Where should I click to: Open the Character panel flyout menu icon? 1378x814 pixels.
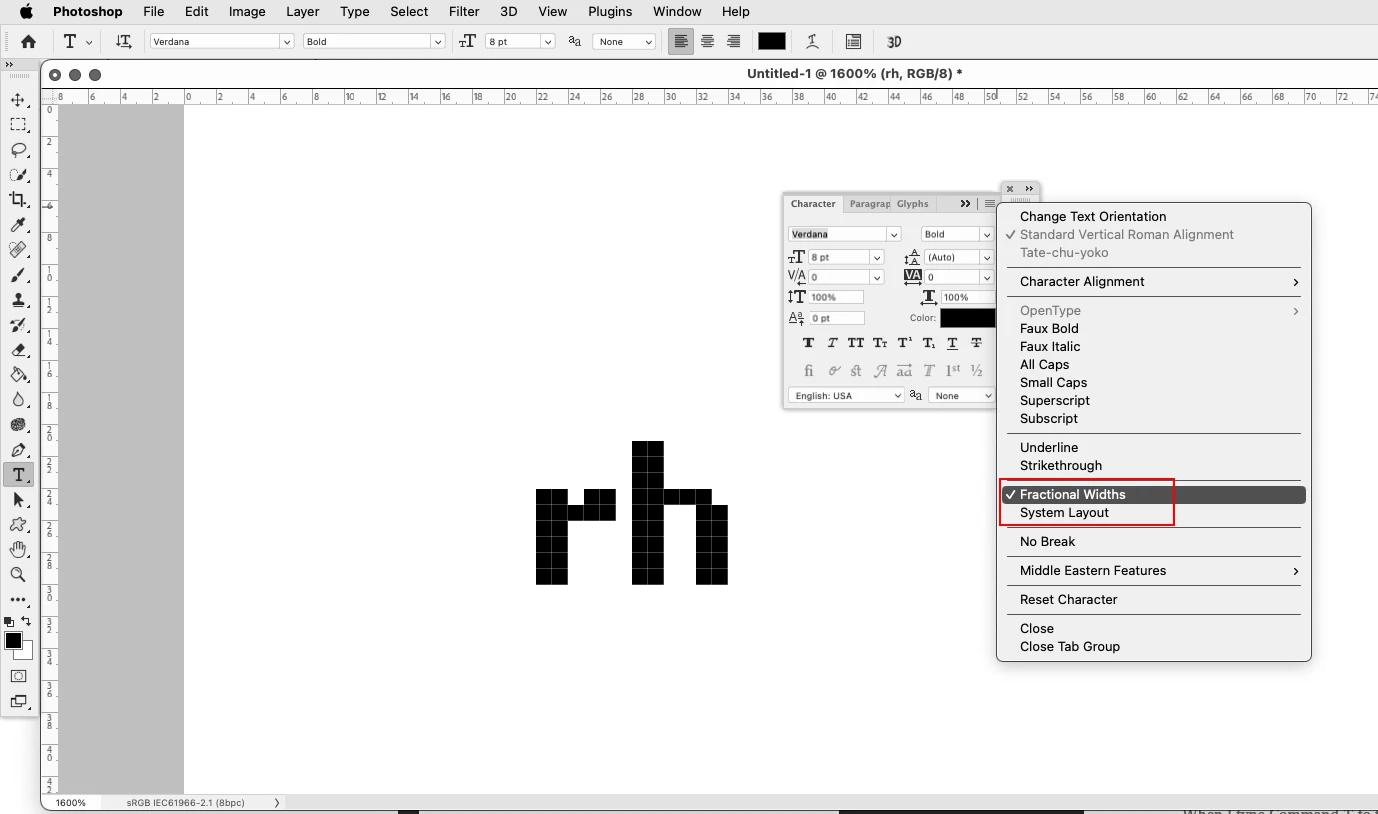coord(989,203)
